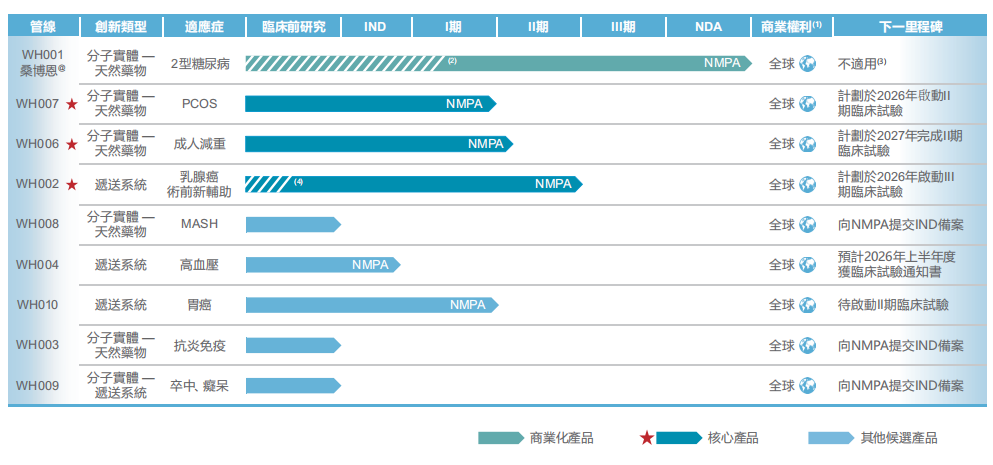Click the WH008 pipeline name

point(37,224)
